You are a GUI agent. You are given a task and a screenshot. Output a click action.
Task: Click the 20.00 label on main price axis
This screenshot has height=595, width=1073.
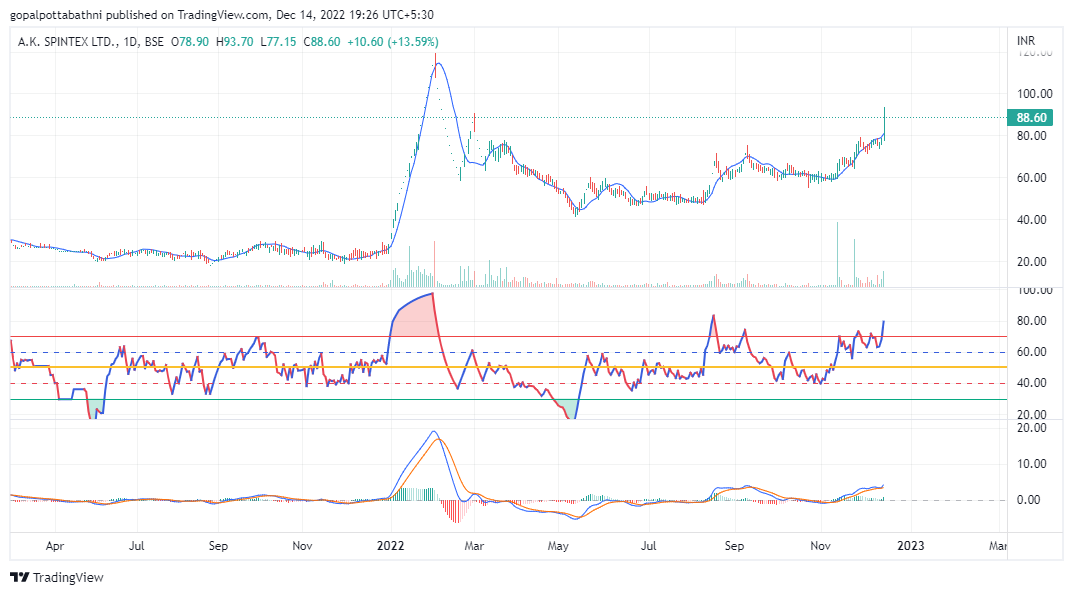[1031, 262]
